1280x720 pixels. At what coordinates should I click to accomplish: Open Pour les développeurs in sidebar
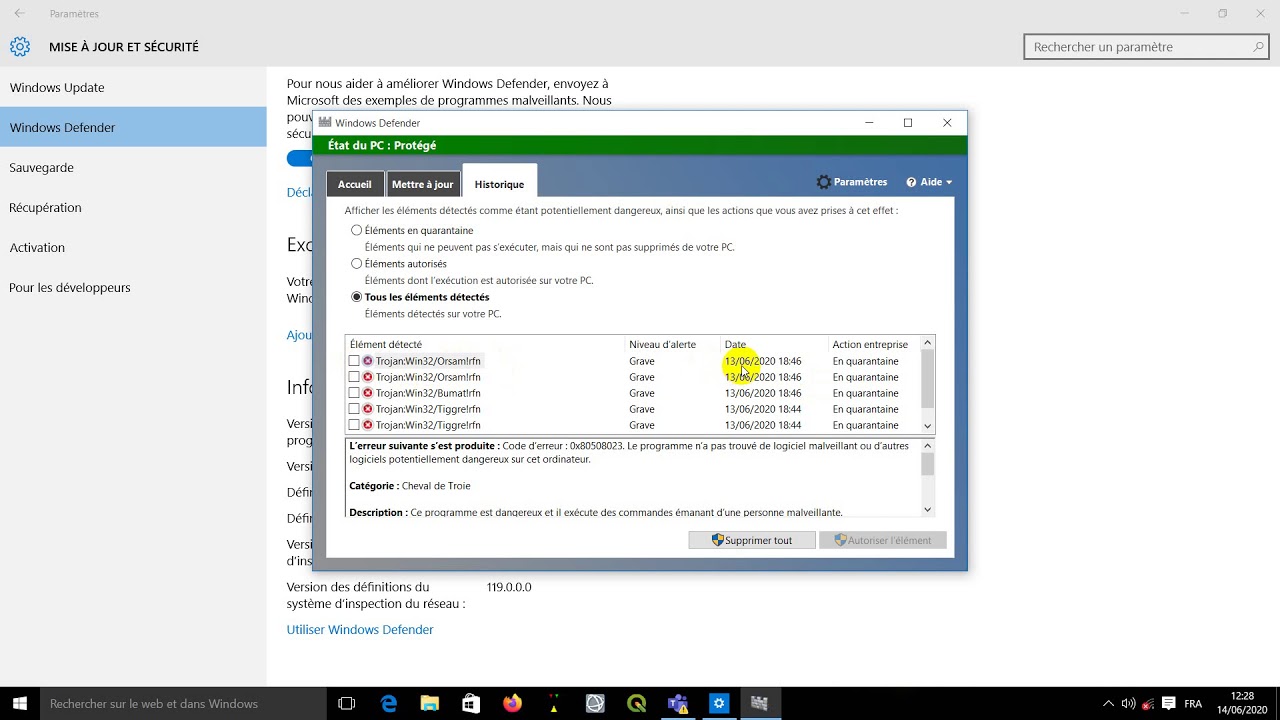click(x=133, y=287)
